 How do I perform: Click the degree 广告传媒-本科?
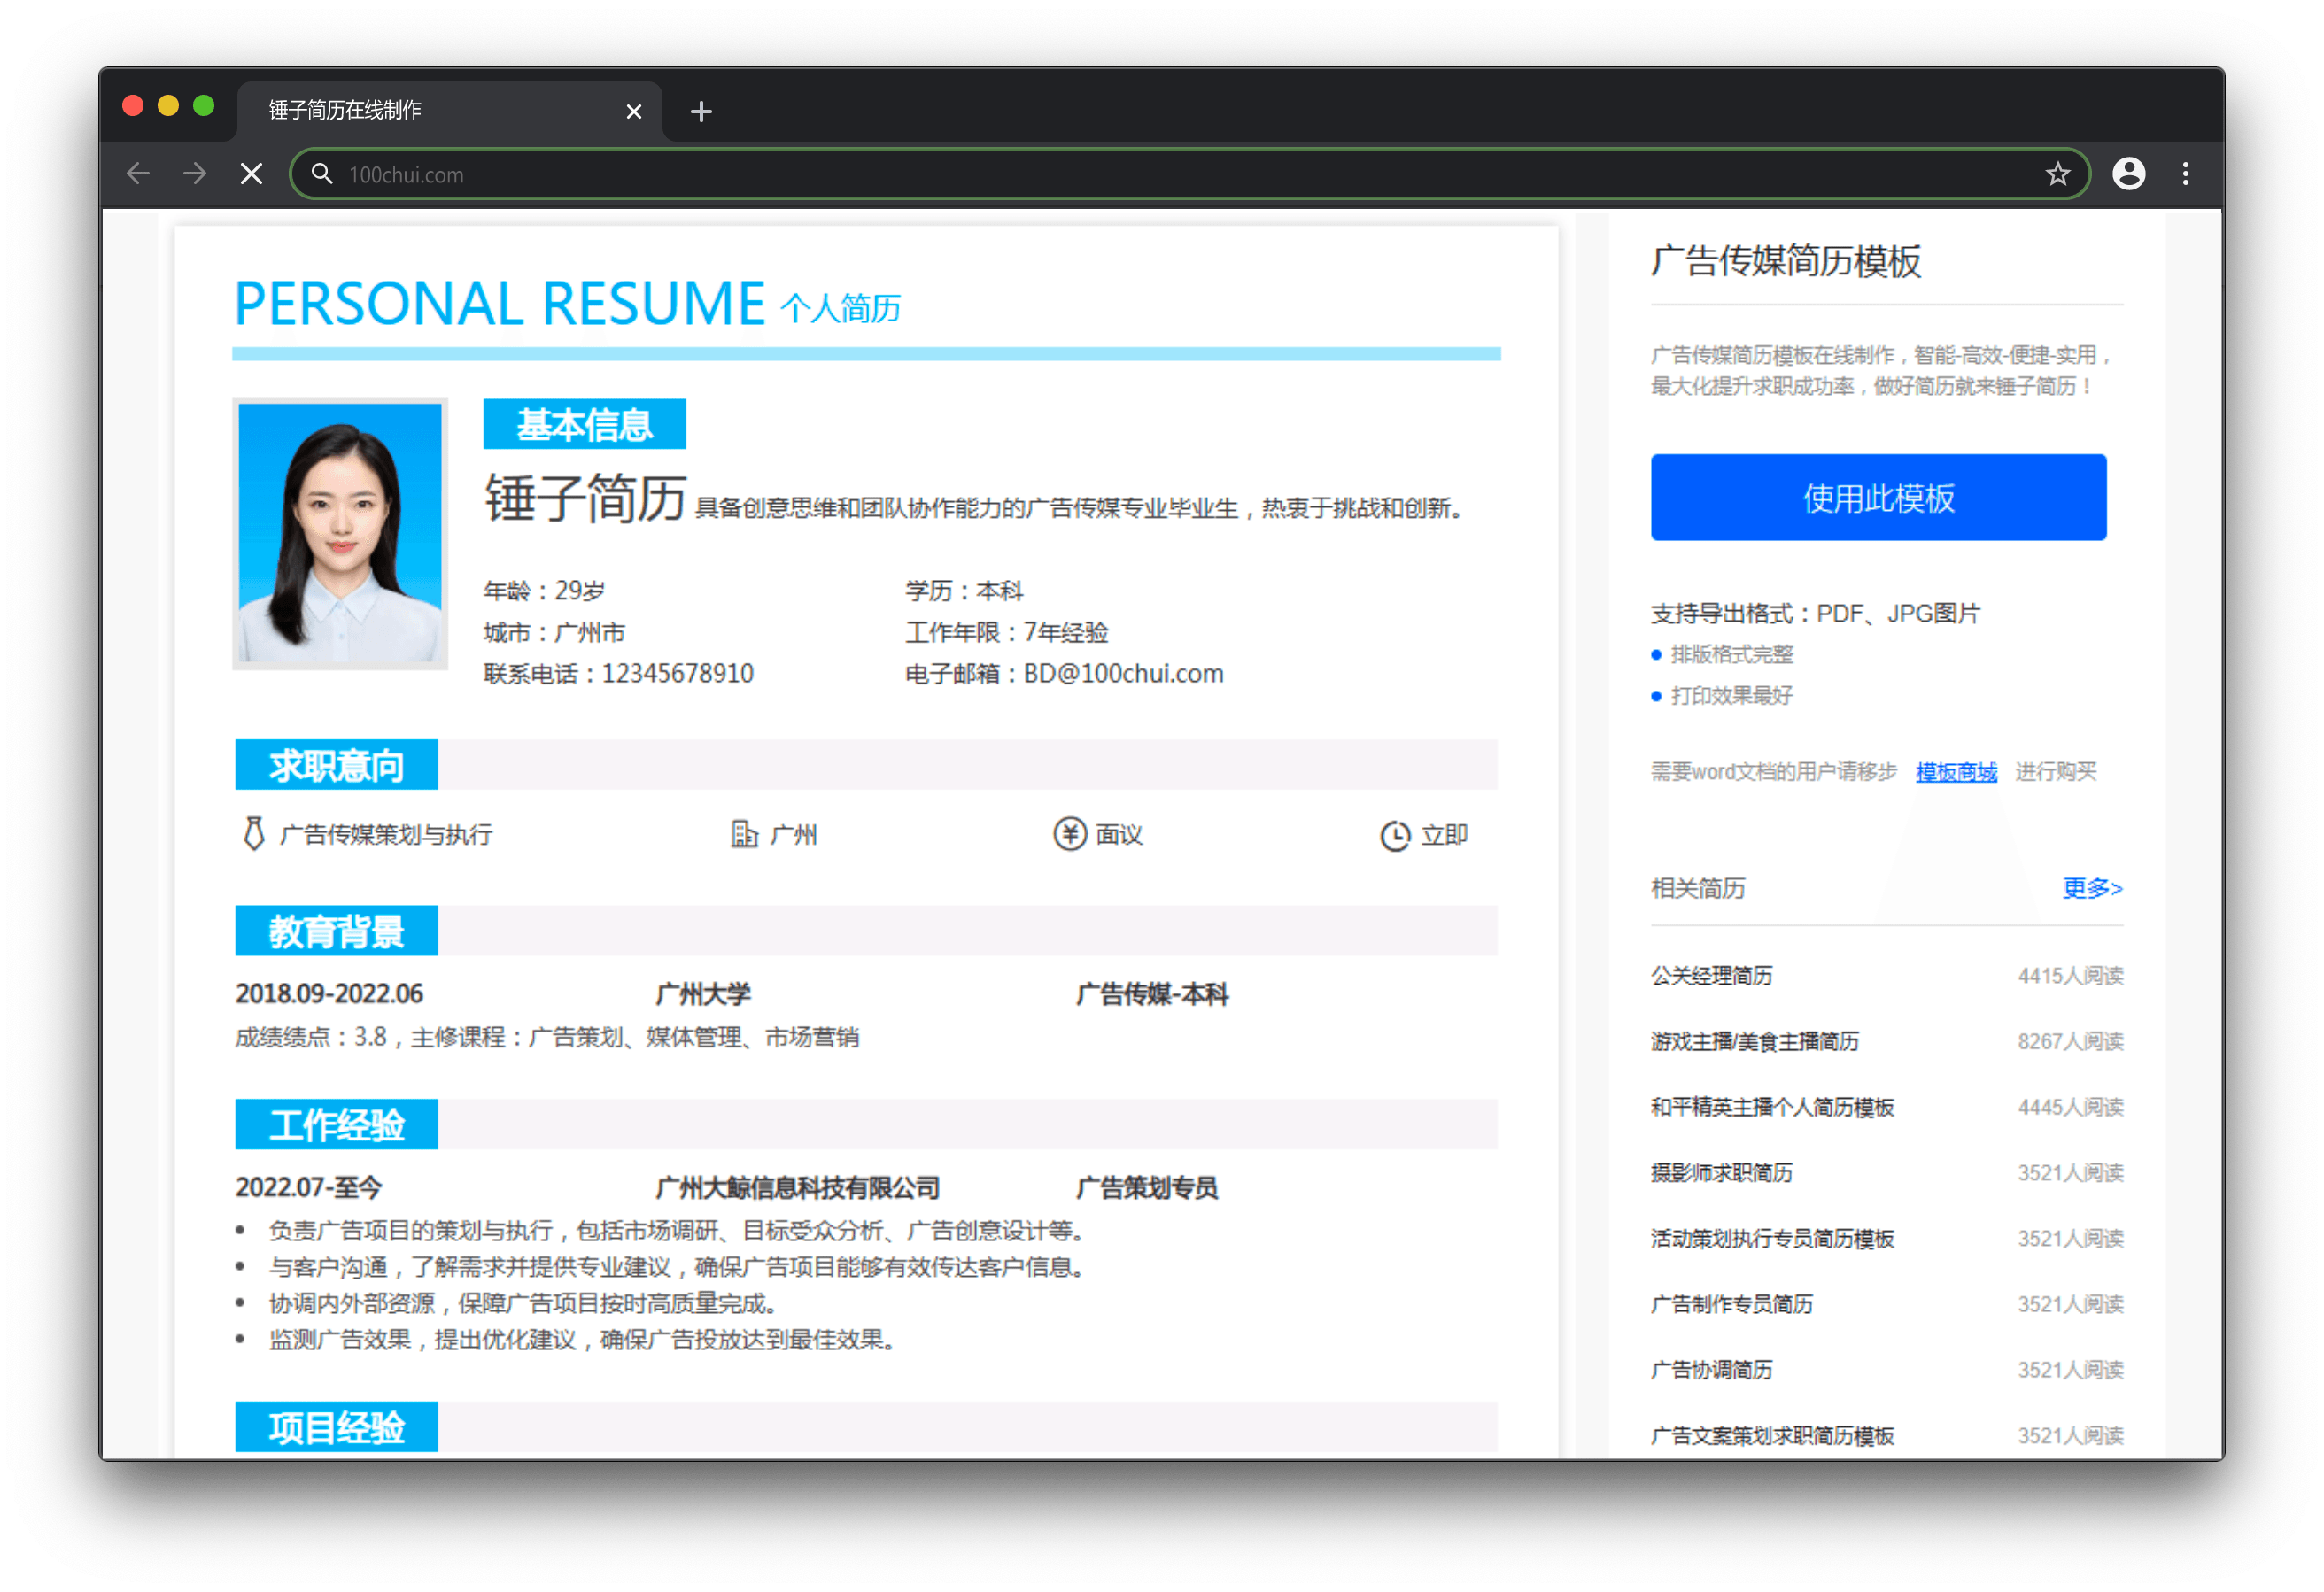coord(1152,994)
